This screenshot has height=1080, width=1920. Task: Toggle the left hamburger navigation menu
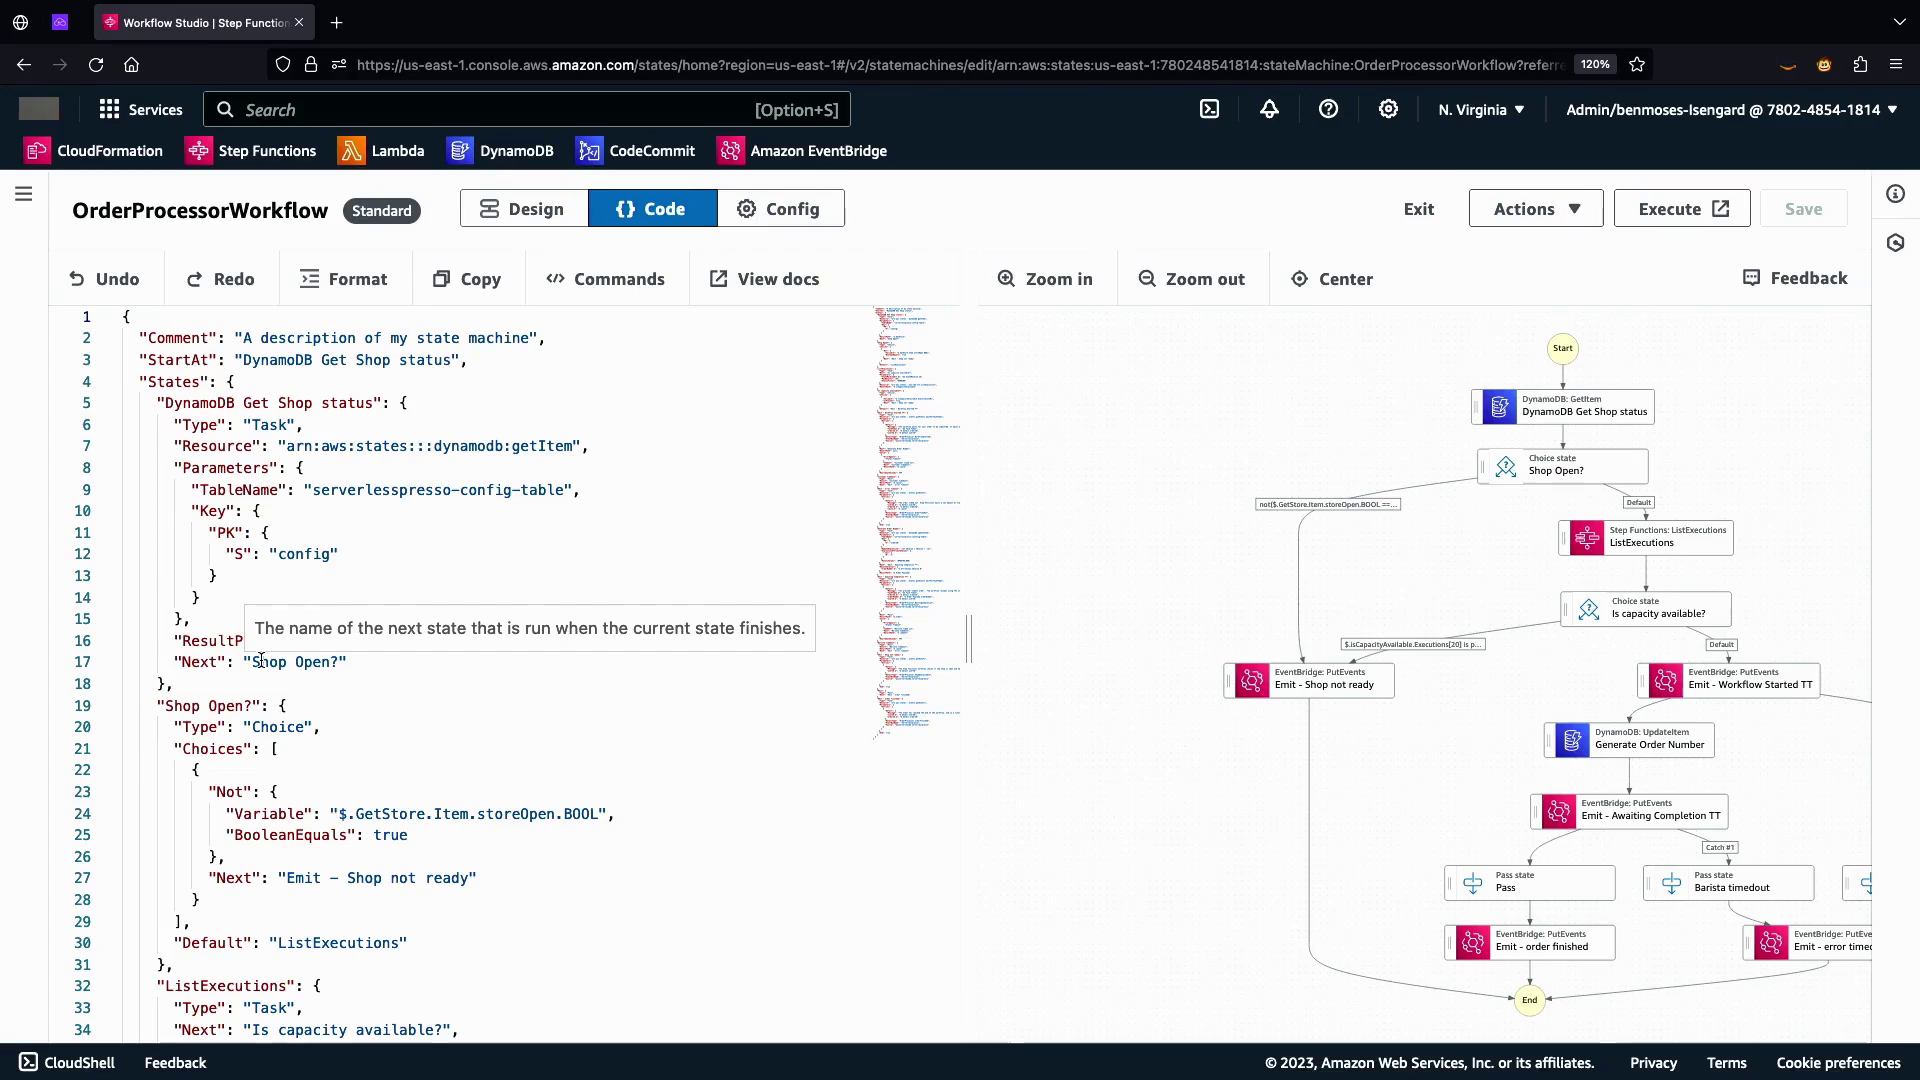click(24, 194)
